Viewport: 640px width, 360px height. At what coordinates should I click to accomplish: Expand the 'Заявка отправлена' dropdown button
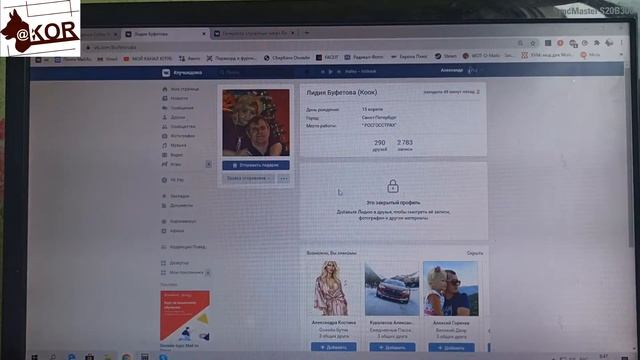tap(249, 178)
